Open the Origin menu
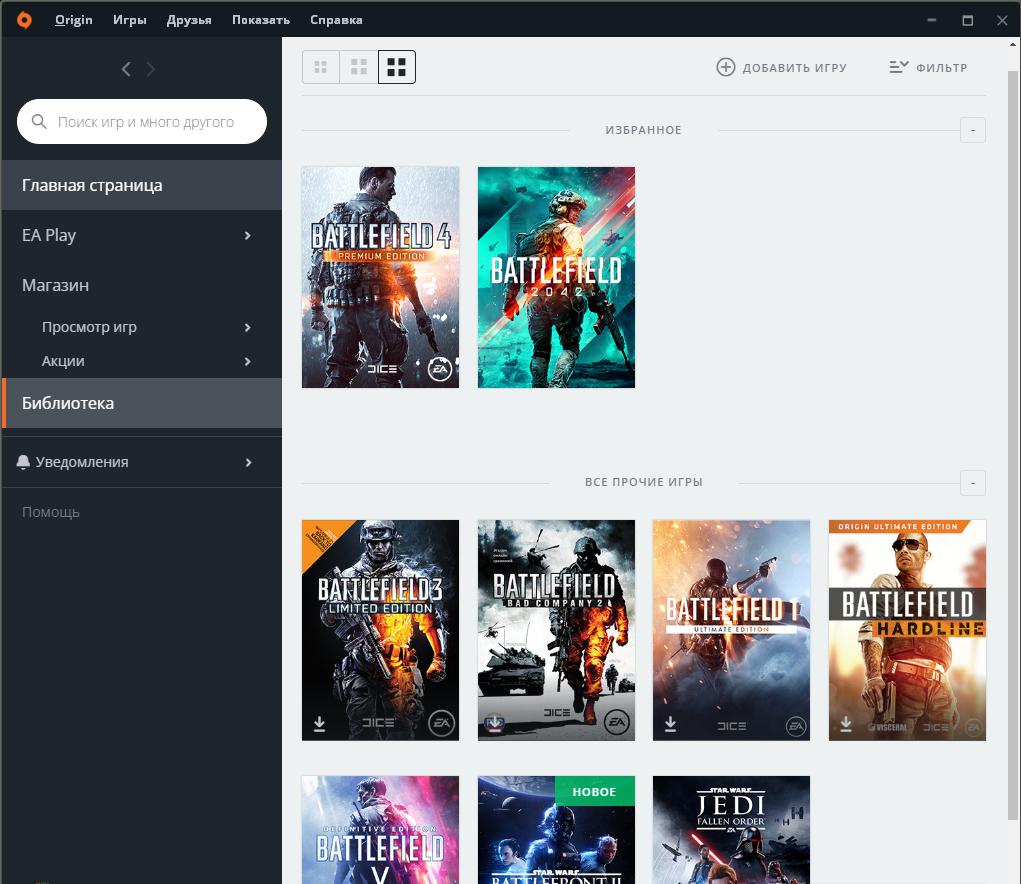 click(x=74, y=20)
